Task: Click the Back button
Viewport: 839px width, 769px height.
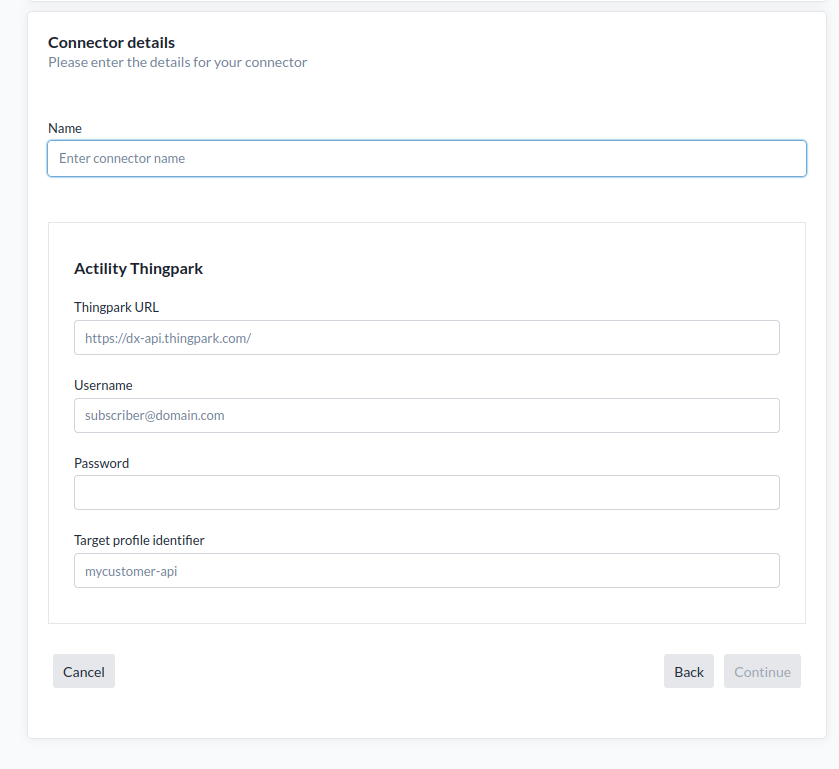Action: (688, 671)
